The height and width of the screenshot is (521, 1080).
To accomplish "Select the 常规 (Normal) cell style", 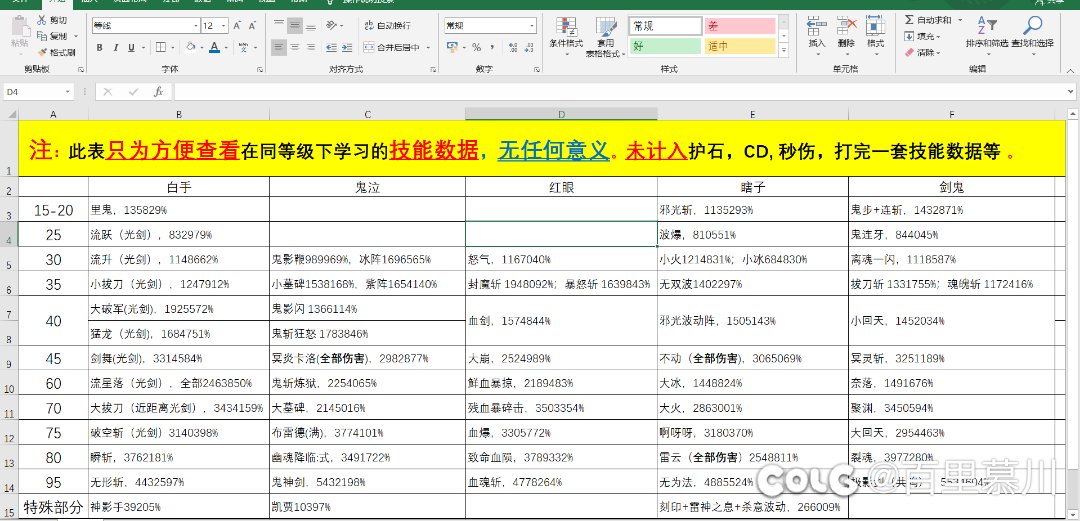I will point(665,26).
